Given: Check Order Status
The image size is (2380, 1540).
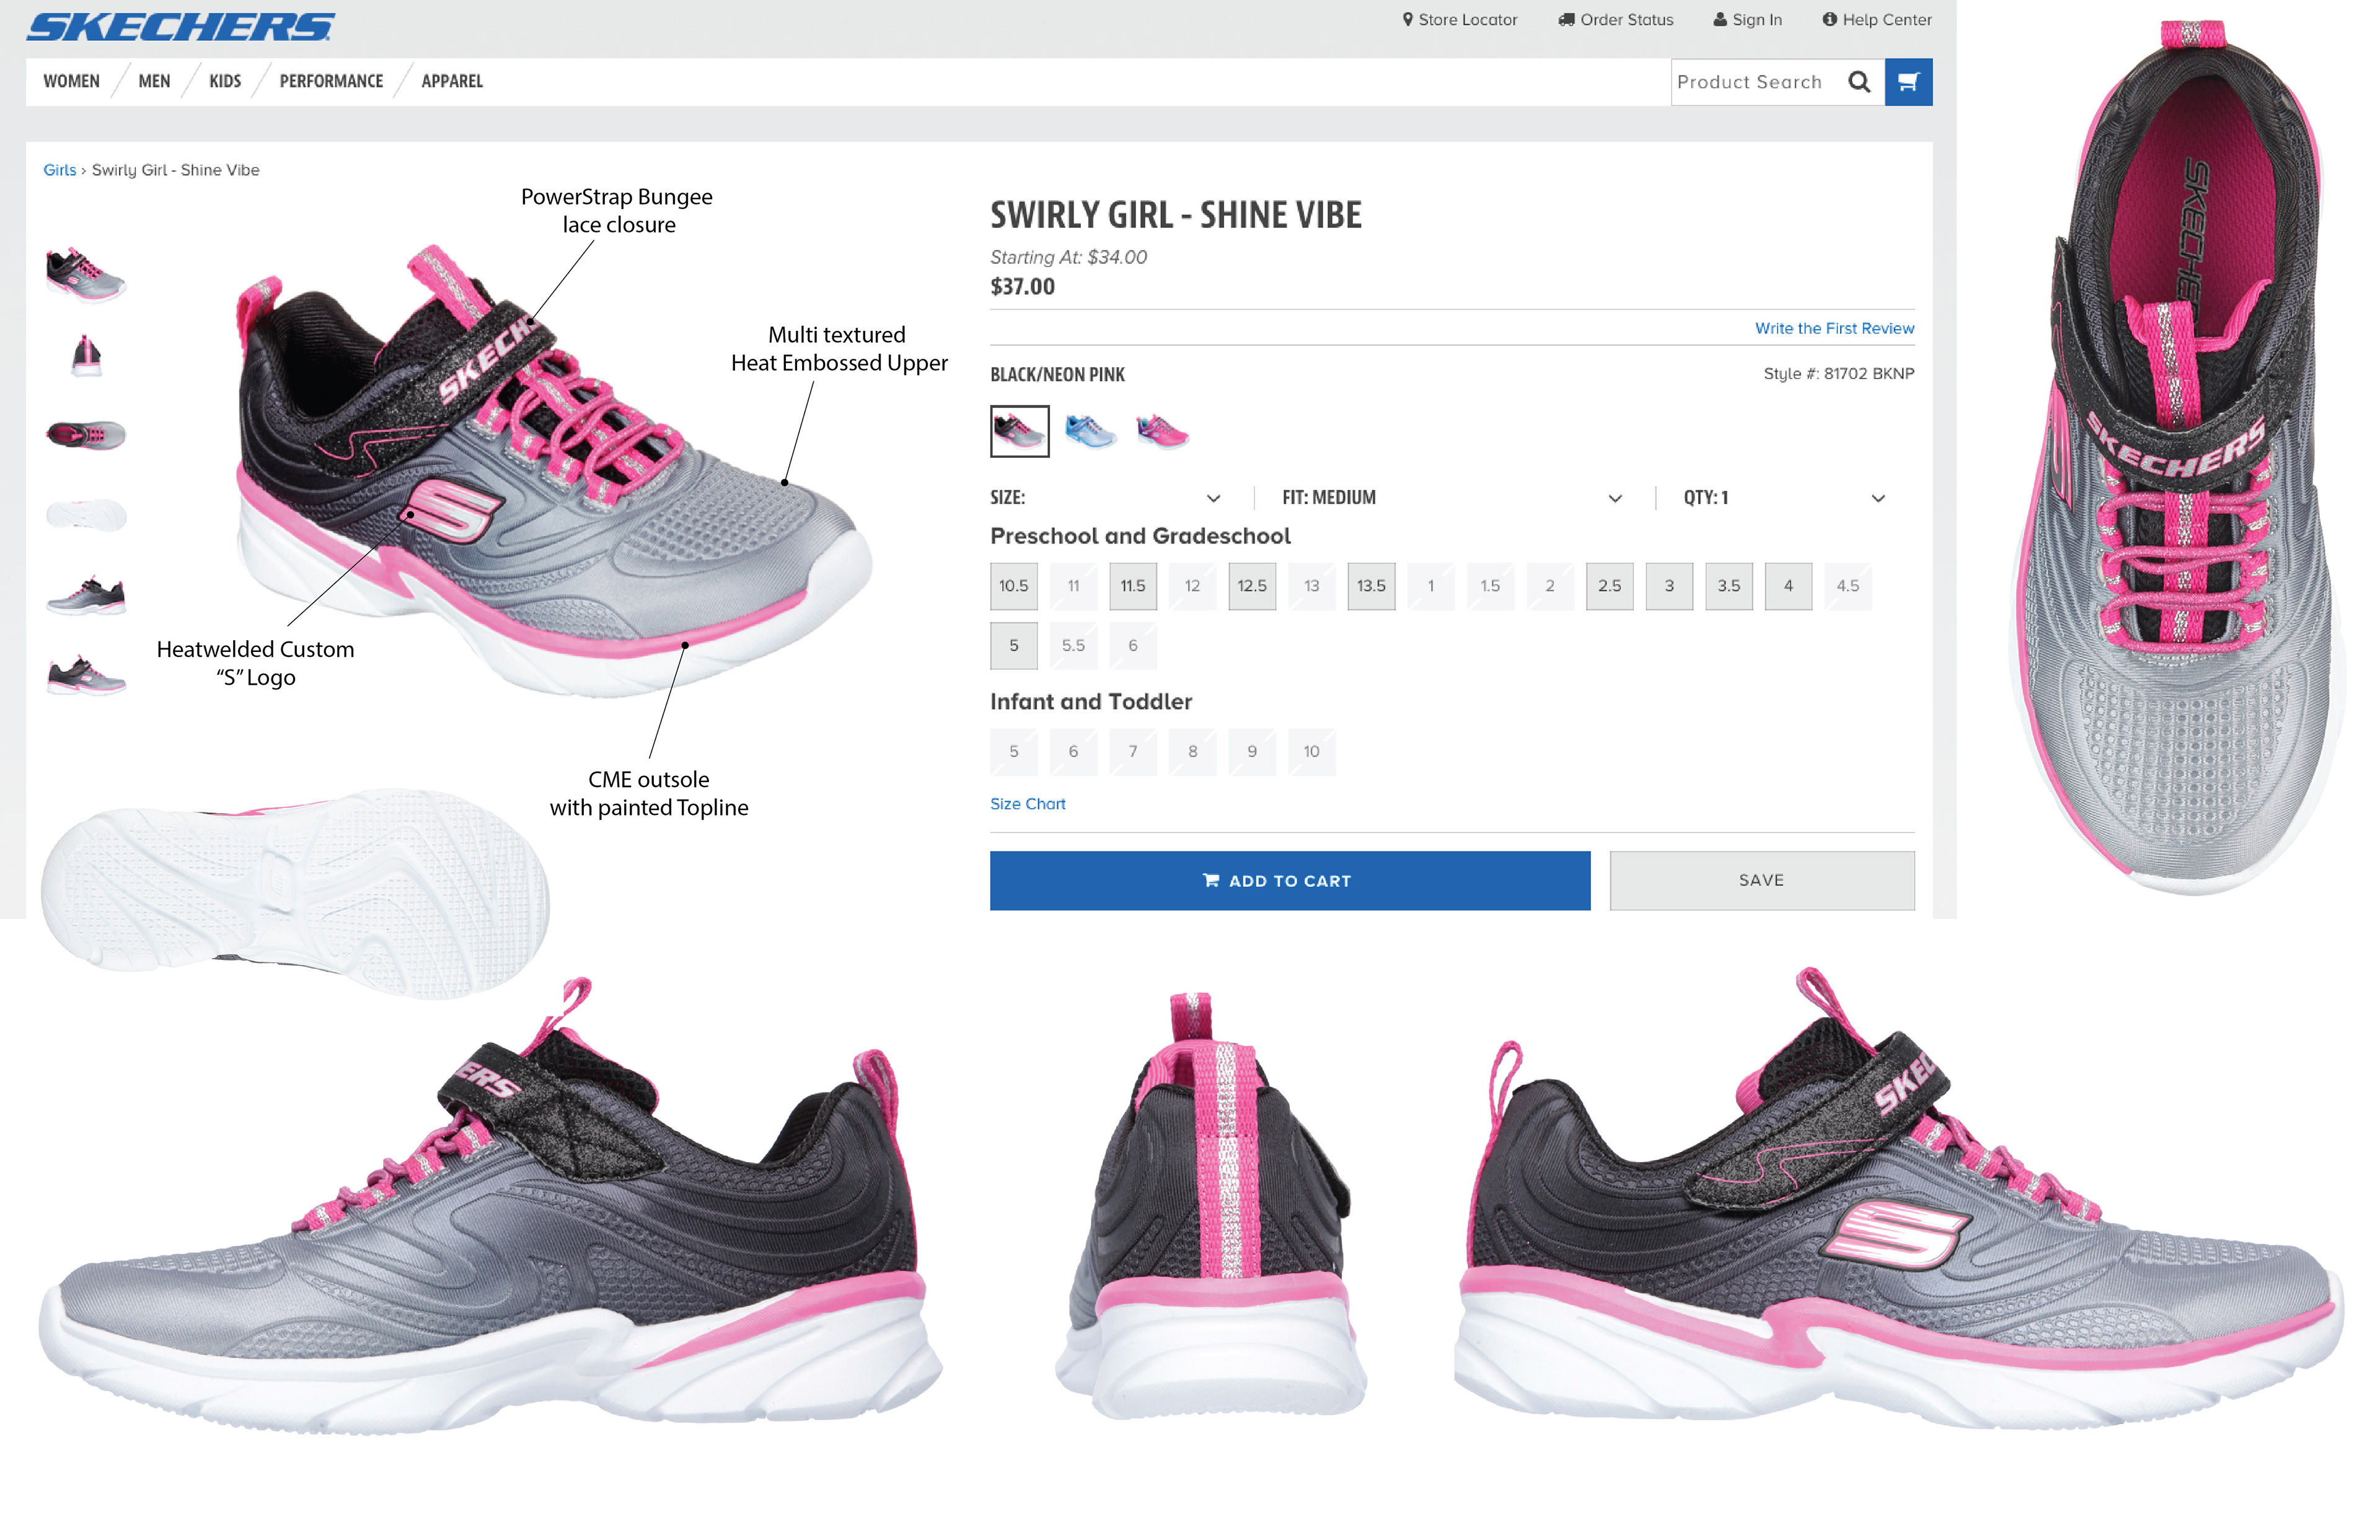Looking at the screenshot, I should coord(1615,19).
